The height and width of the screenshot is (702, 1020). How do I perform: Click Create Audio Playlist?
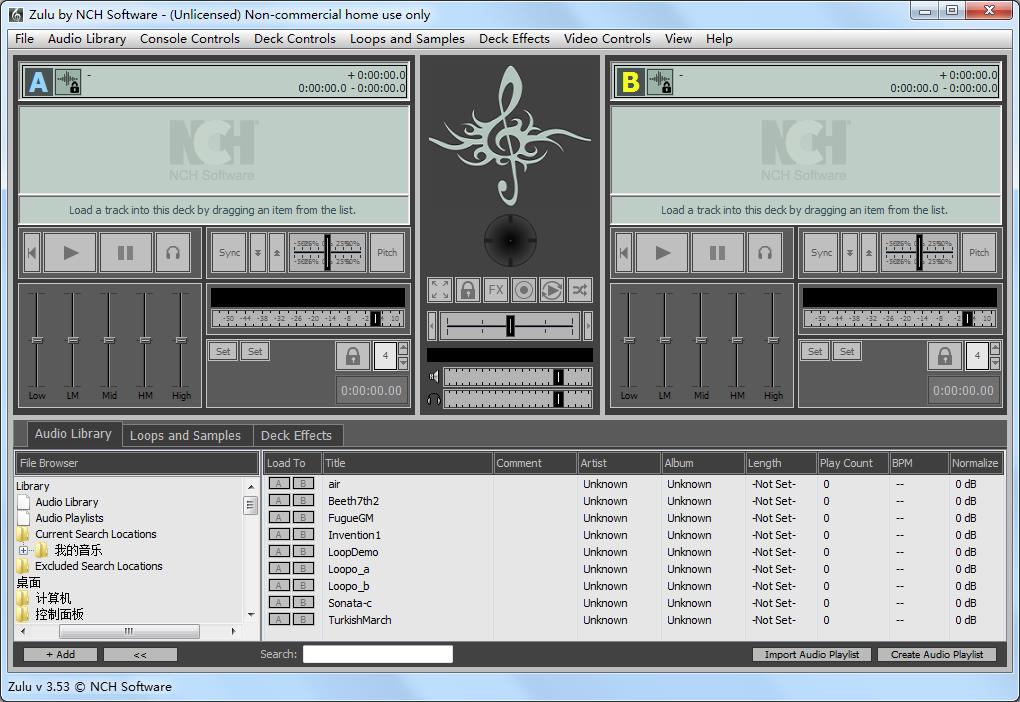point(937,655)
